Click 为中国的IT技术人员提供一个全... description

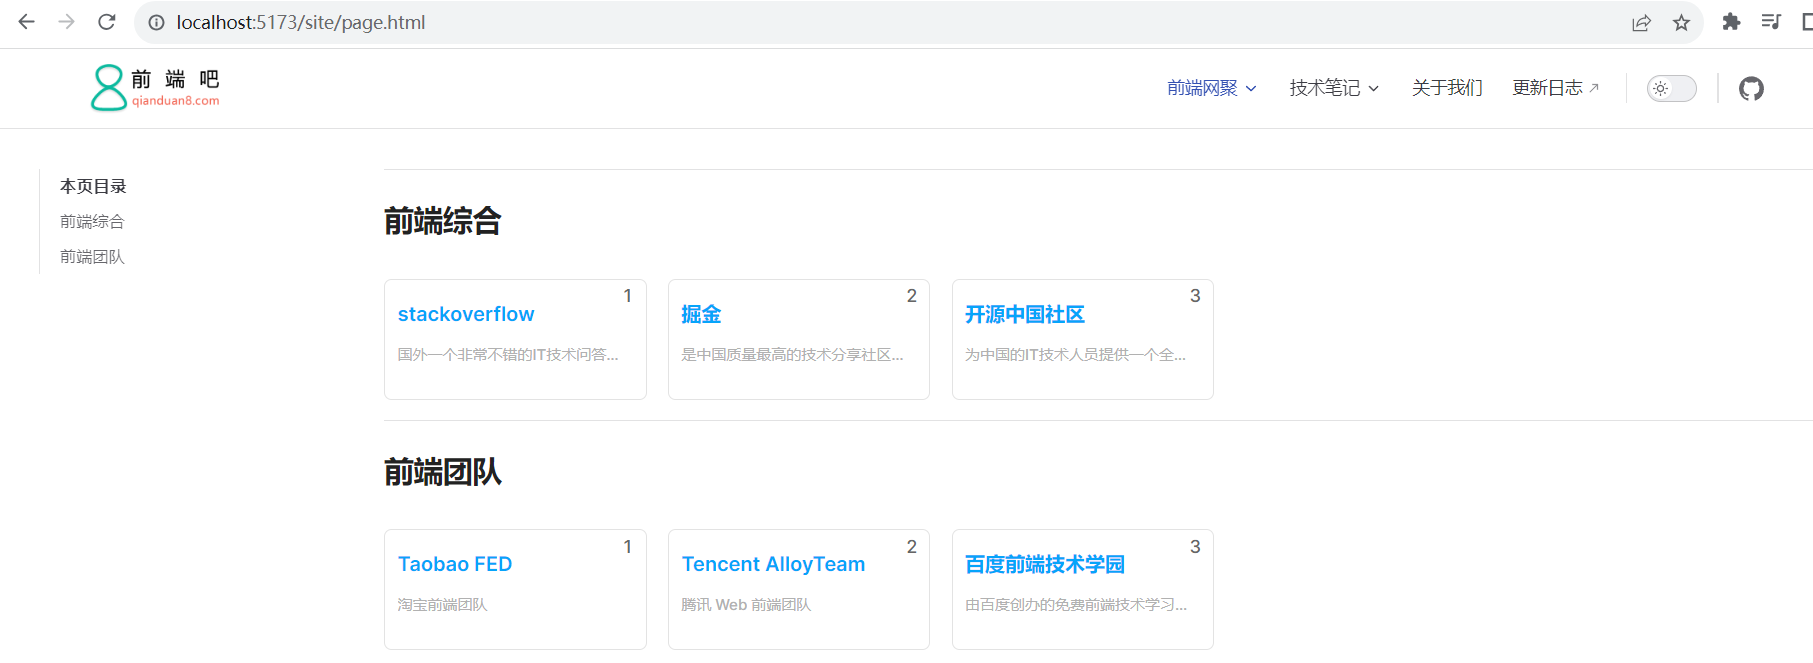1076,355
